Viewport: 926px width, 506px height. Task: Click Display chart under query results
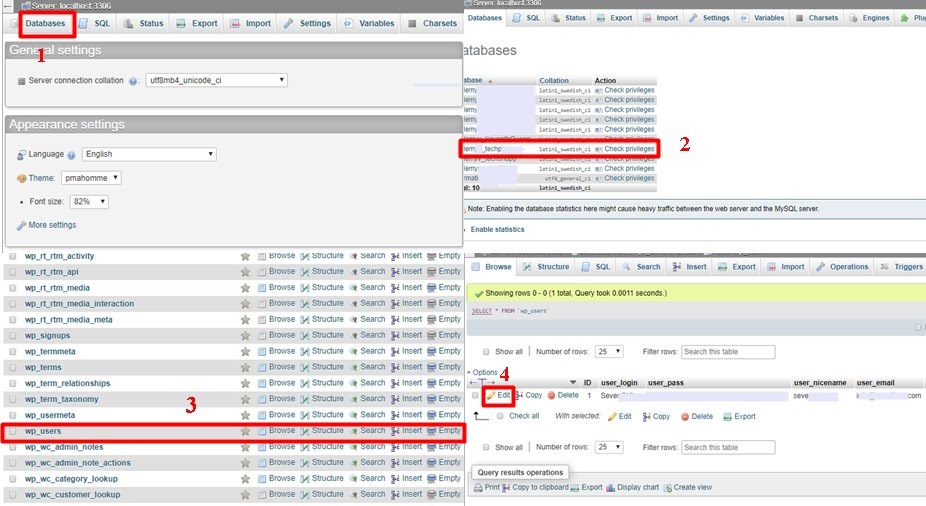[x=632, y=488]
